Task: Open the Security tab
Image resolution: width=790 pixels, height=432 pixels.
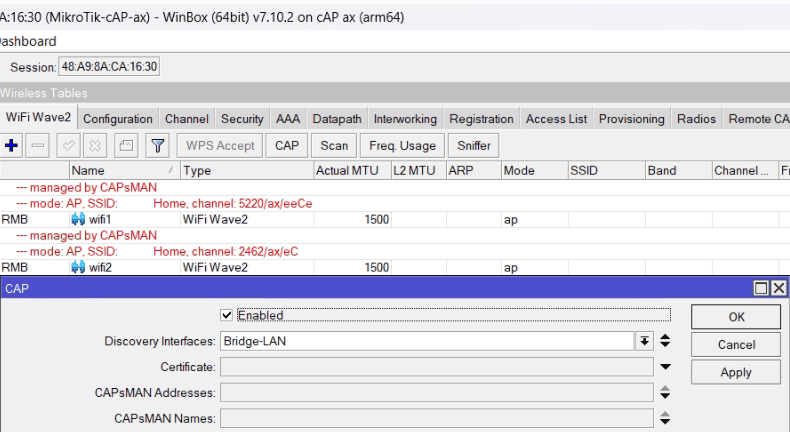Action: tap(242, 119)
